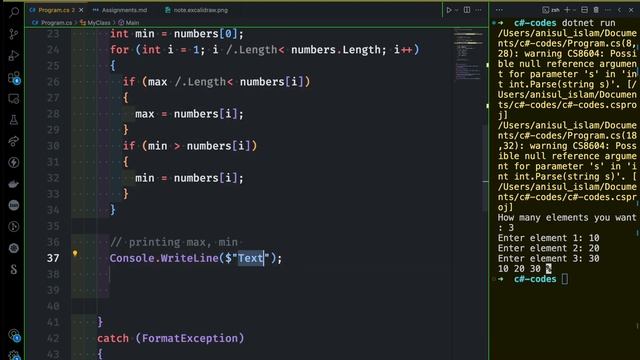Close the terminal panel
The image size is (640, 360).
631,10
